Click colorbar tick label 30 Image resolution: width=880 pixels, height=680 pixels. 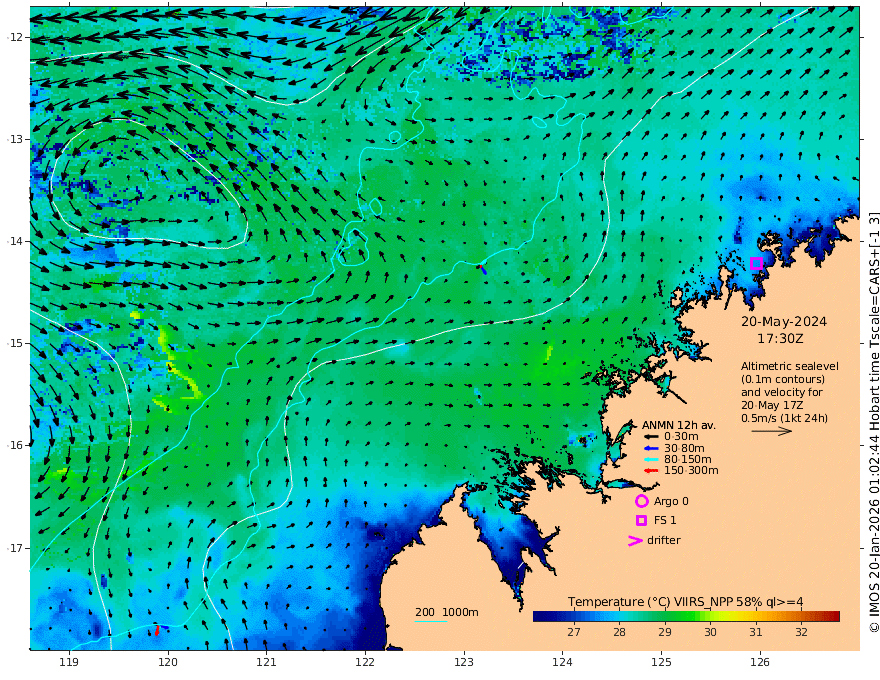tap(710, 632)
